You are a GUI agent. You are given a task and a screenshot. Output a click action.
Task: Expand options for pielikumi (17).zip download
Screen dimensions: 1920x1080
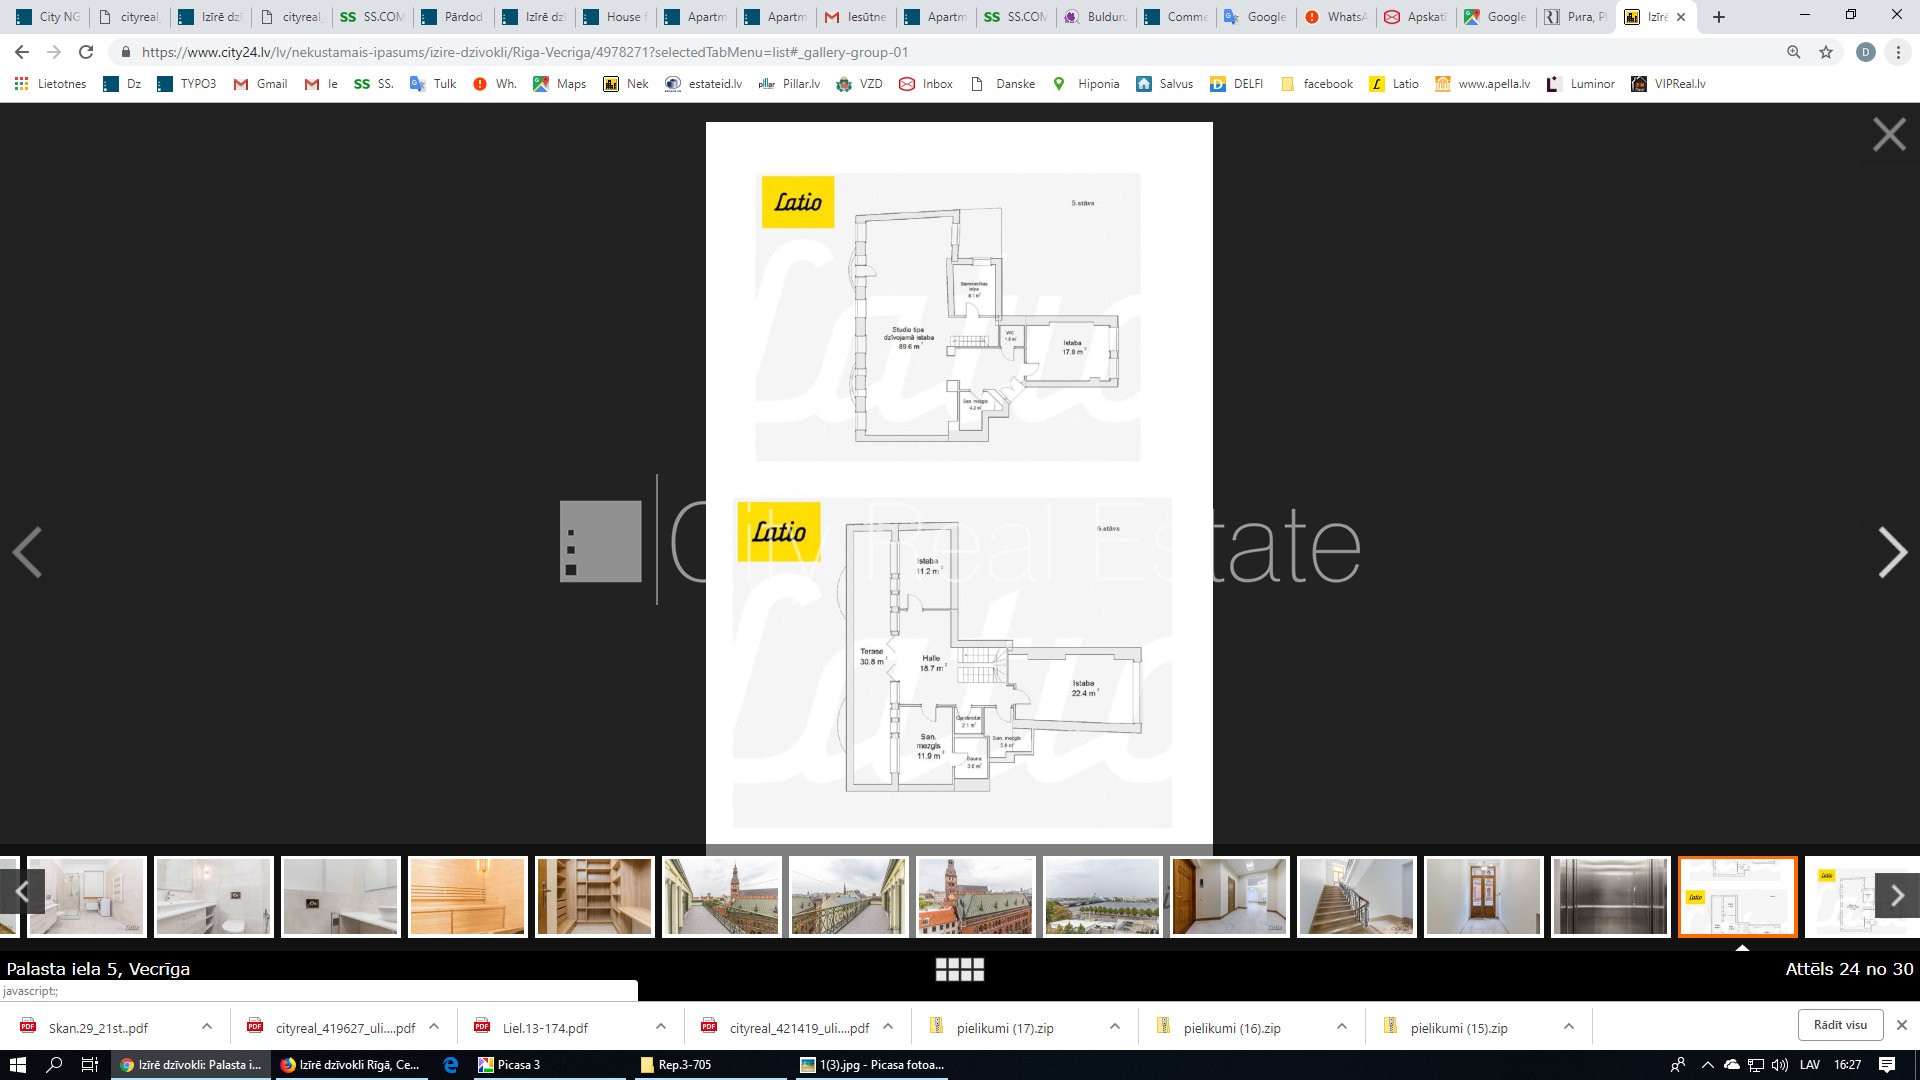tap(1115, 1026)
